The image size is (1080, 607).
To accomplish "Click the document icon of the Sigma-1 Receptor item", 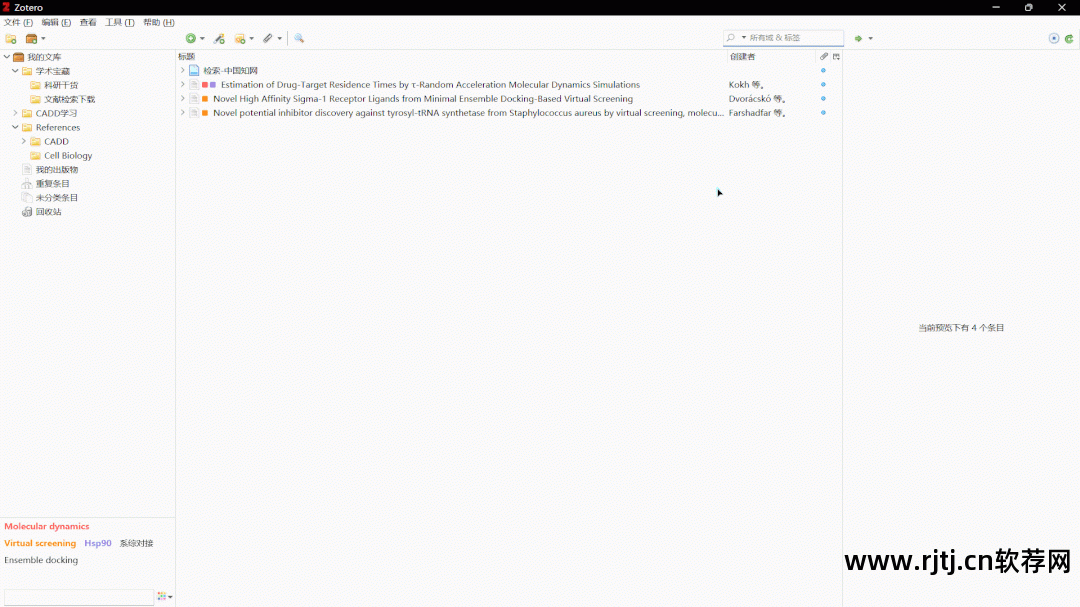I will coord(194,99).
